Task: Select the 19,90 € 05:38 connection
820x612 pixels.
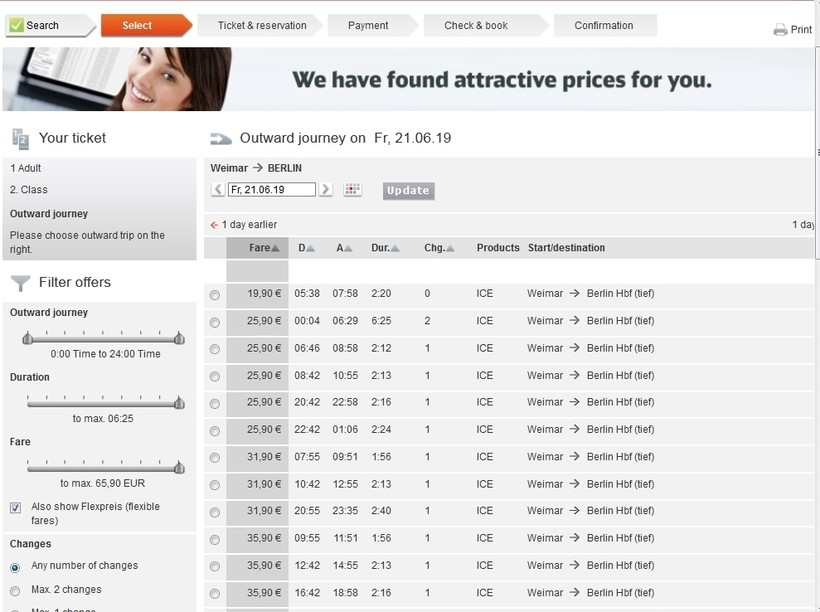Action: point(215,295)
